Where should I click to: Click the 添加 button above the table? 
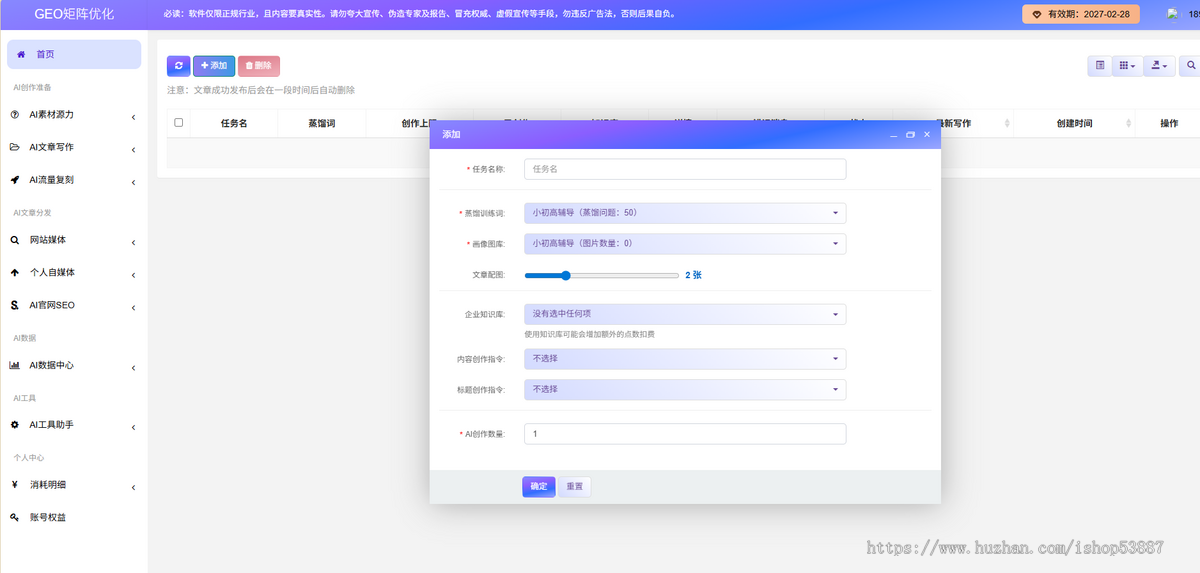[214, 66]
